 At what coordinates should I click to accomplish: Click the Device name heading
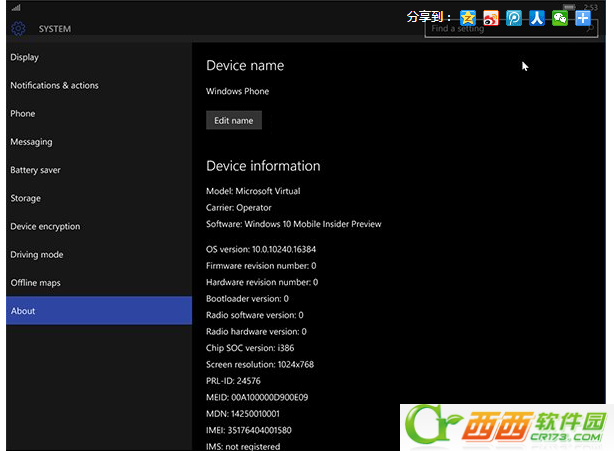[x=245, y=65]
